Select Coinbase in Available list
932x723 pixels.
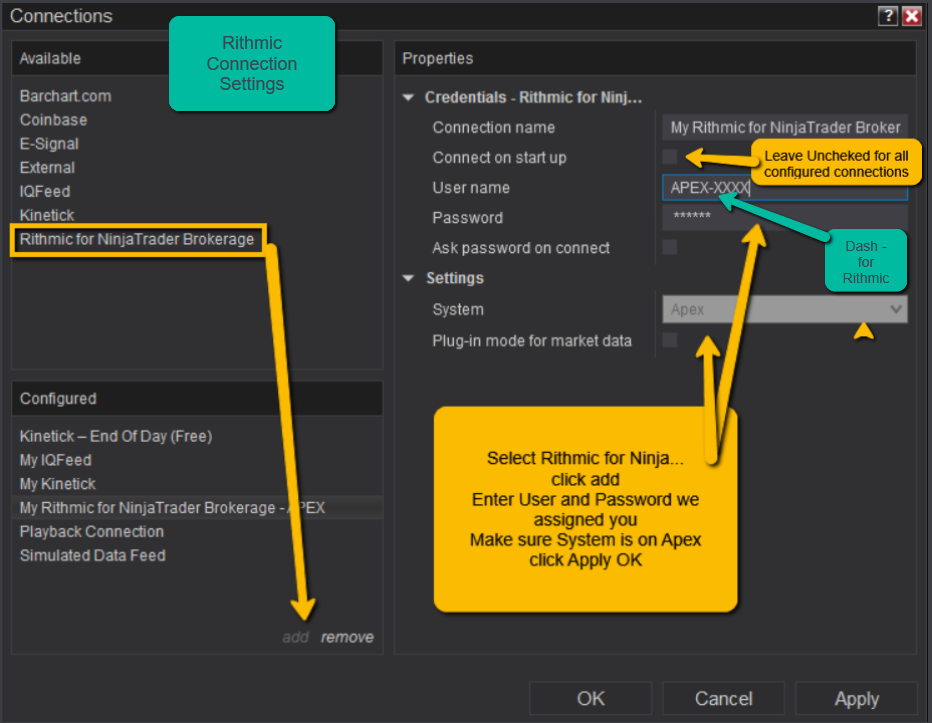pos(53,120)
